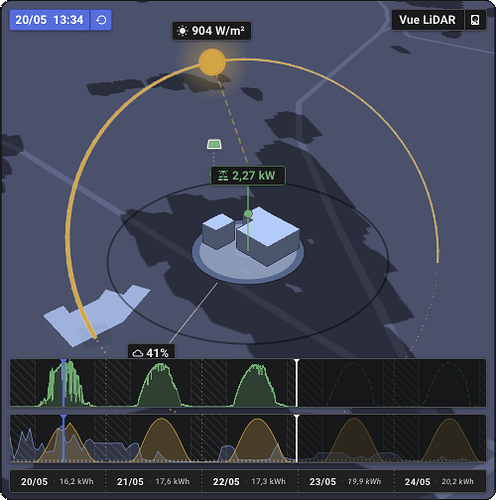The height and width of the screenshot is (500, 496).
Task: Click the green node atop the building
Action: 248,213
